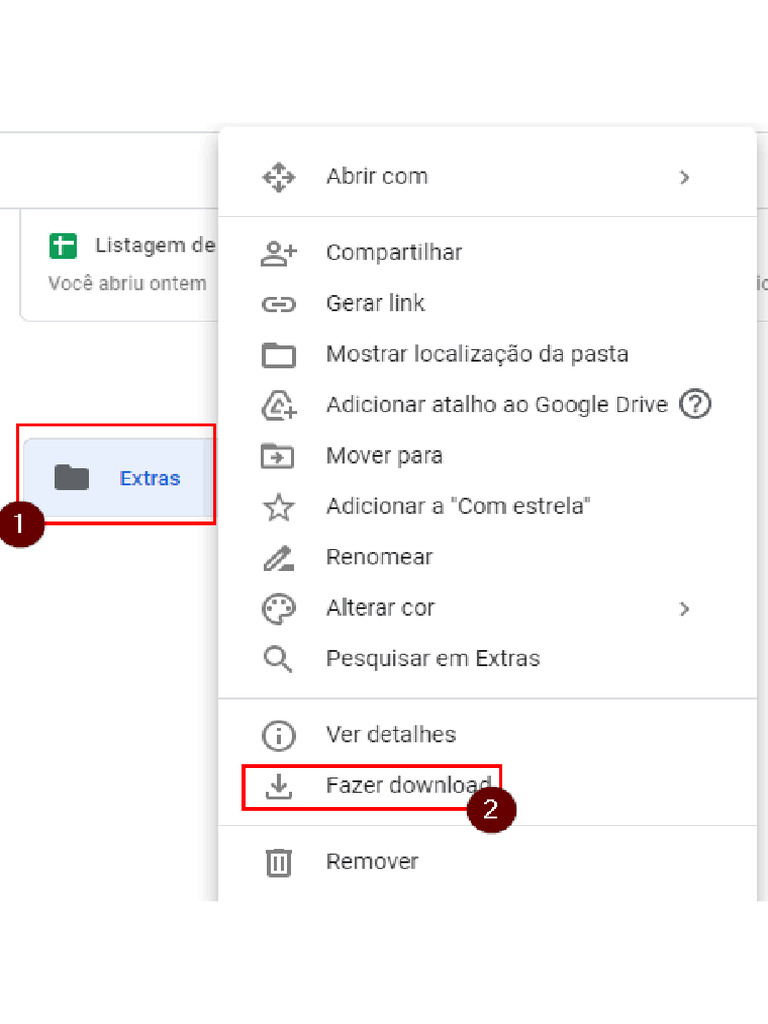Click the star icon for Com estrela
Screen dimensions: 768x1024
point(278,507)
